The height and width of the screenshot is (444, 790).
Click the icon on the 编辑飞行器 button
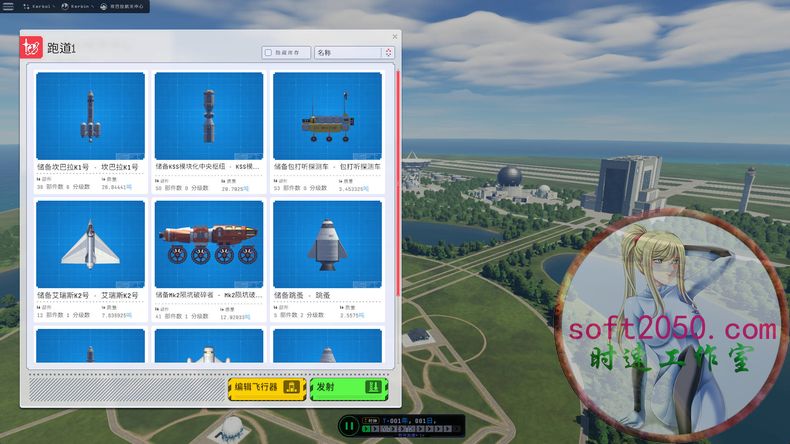(x=293, y=387)
